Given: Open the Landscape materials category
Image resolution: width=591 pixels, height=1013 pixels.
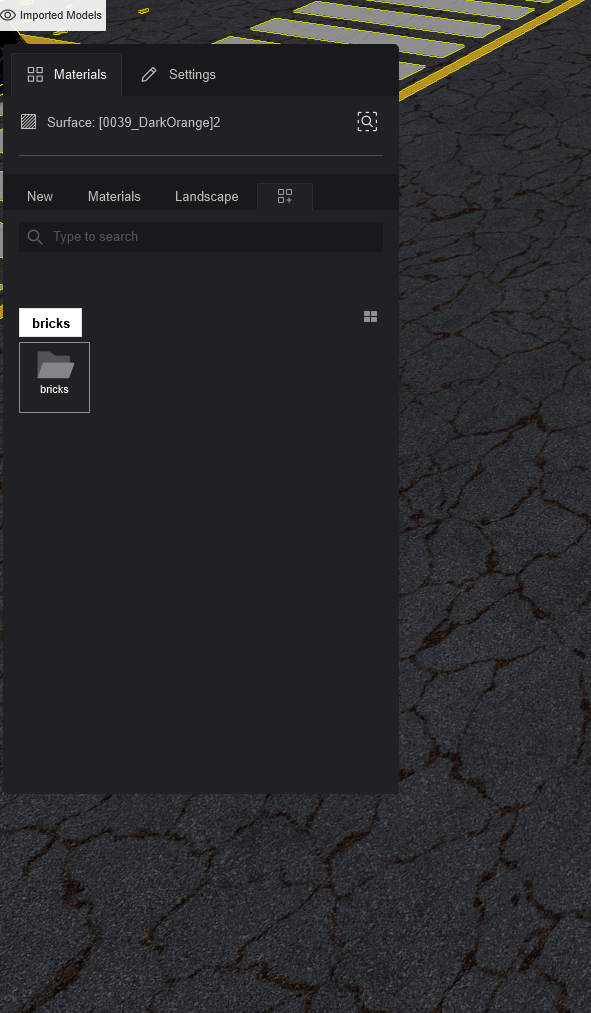Looking at the screenshot, I should click(207, 196).
